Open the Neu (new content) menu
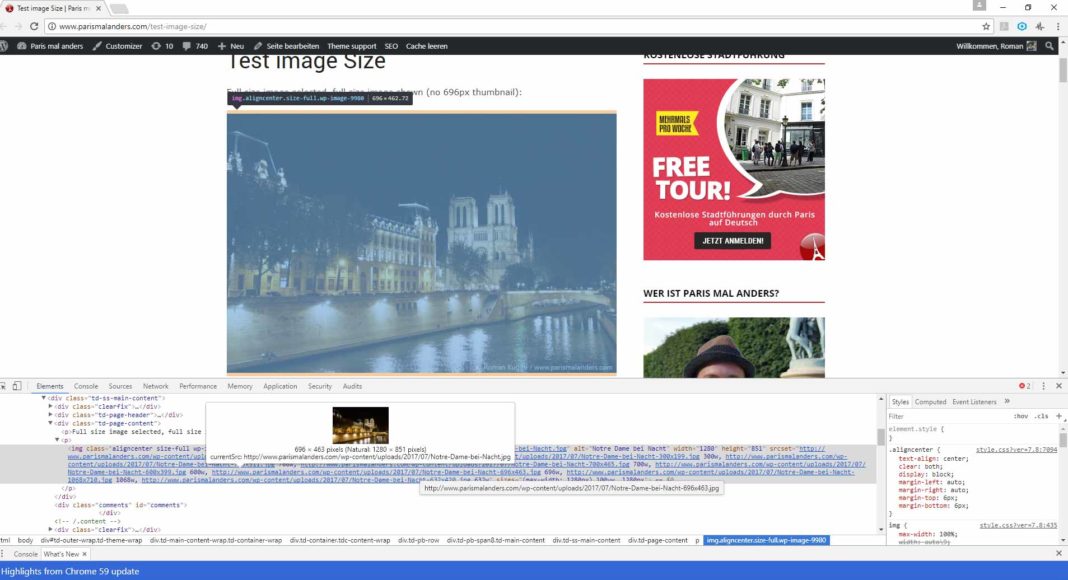The height and width of the screenshot is (580, 1068). click(x=231, y=46)
